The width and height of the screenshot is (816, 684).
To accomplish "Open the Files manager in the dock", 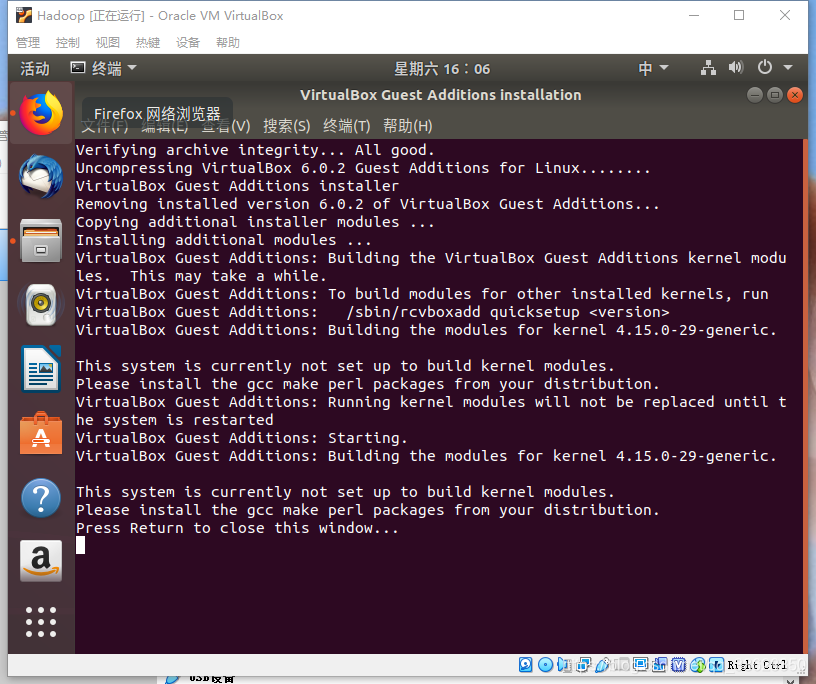I will tap(41, 240).
